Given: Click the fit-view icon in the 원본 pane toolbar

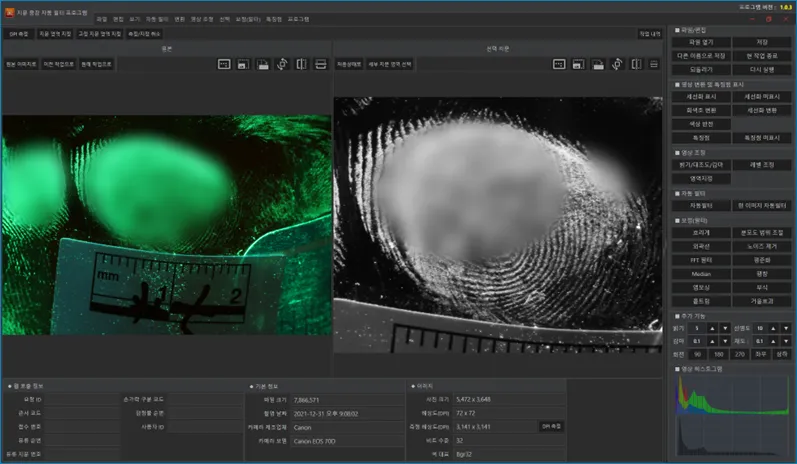Looking at the screenshot, I should point(224,64).
